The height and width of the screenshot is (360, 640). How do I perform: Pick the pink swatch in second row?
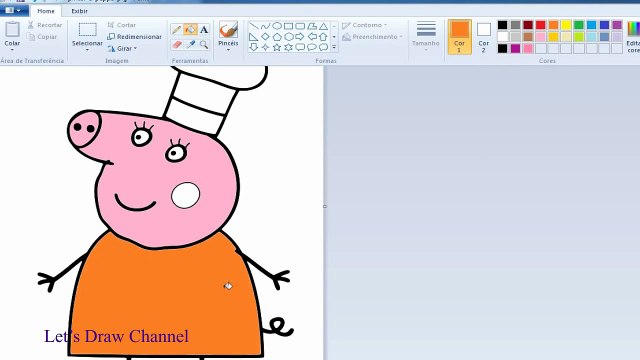coord(540,37)
